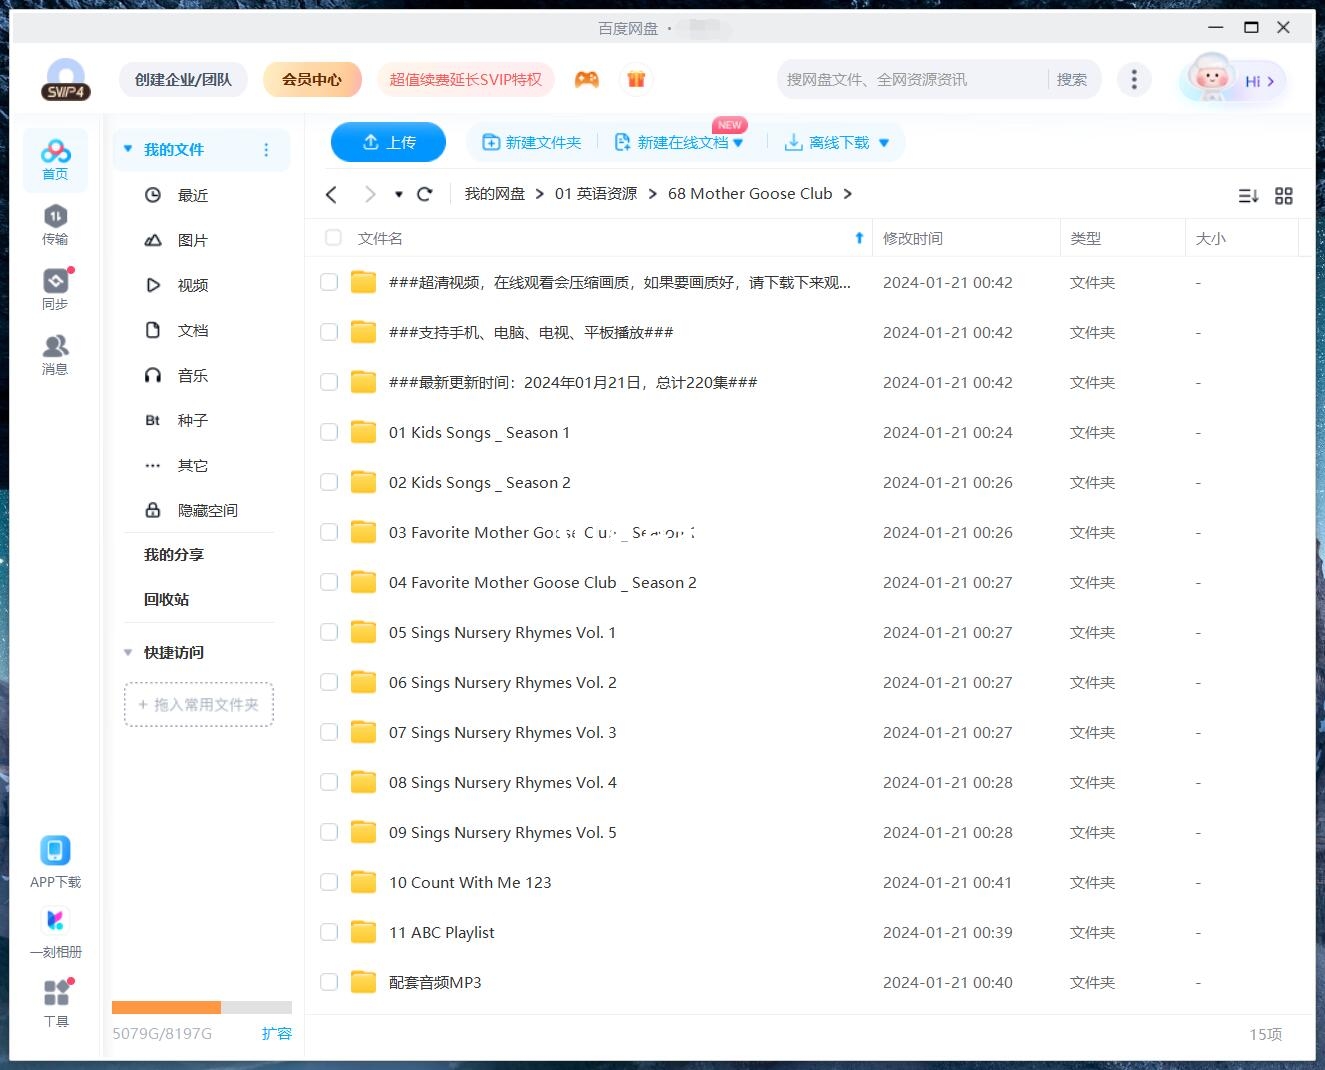The width and height of the screenshot is (1325, 1070).
Task: Switch to grid view layout
Action: point(1284,196)
